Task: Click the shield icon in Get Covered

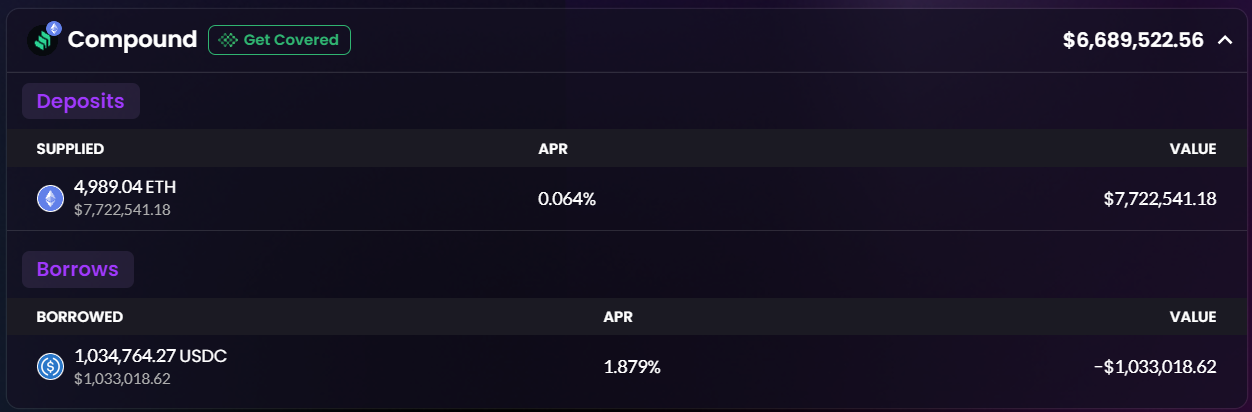Action: (229, 40)
